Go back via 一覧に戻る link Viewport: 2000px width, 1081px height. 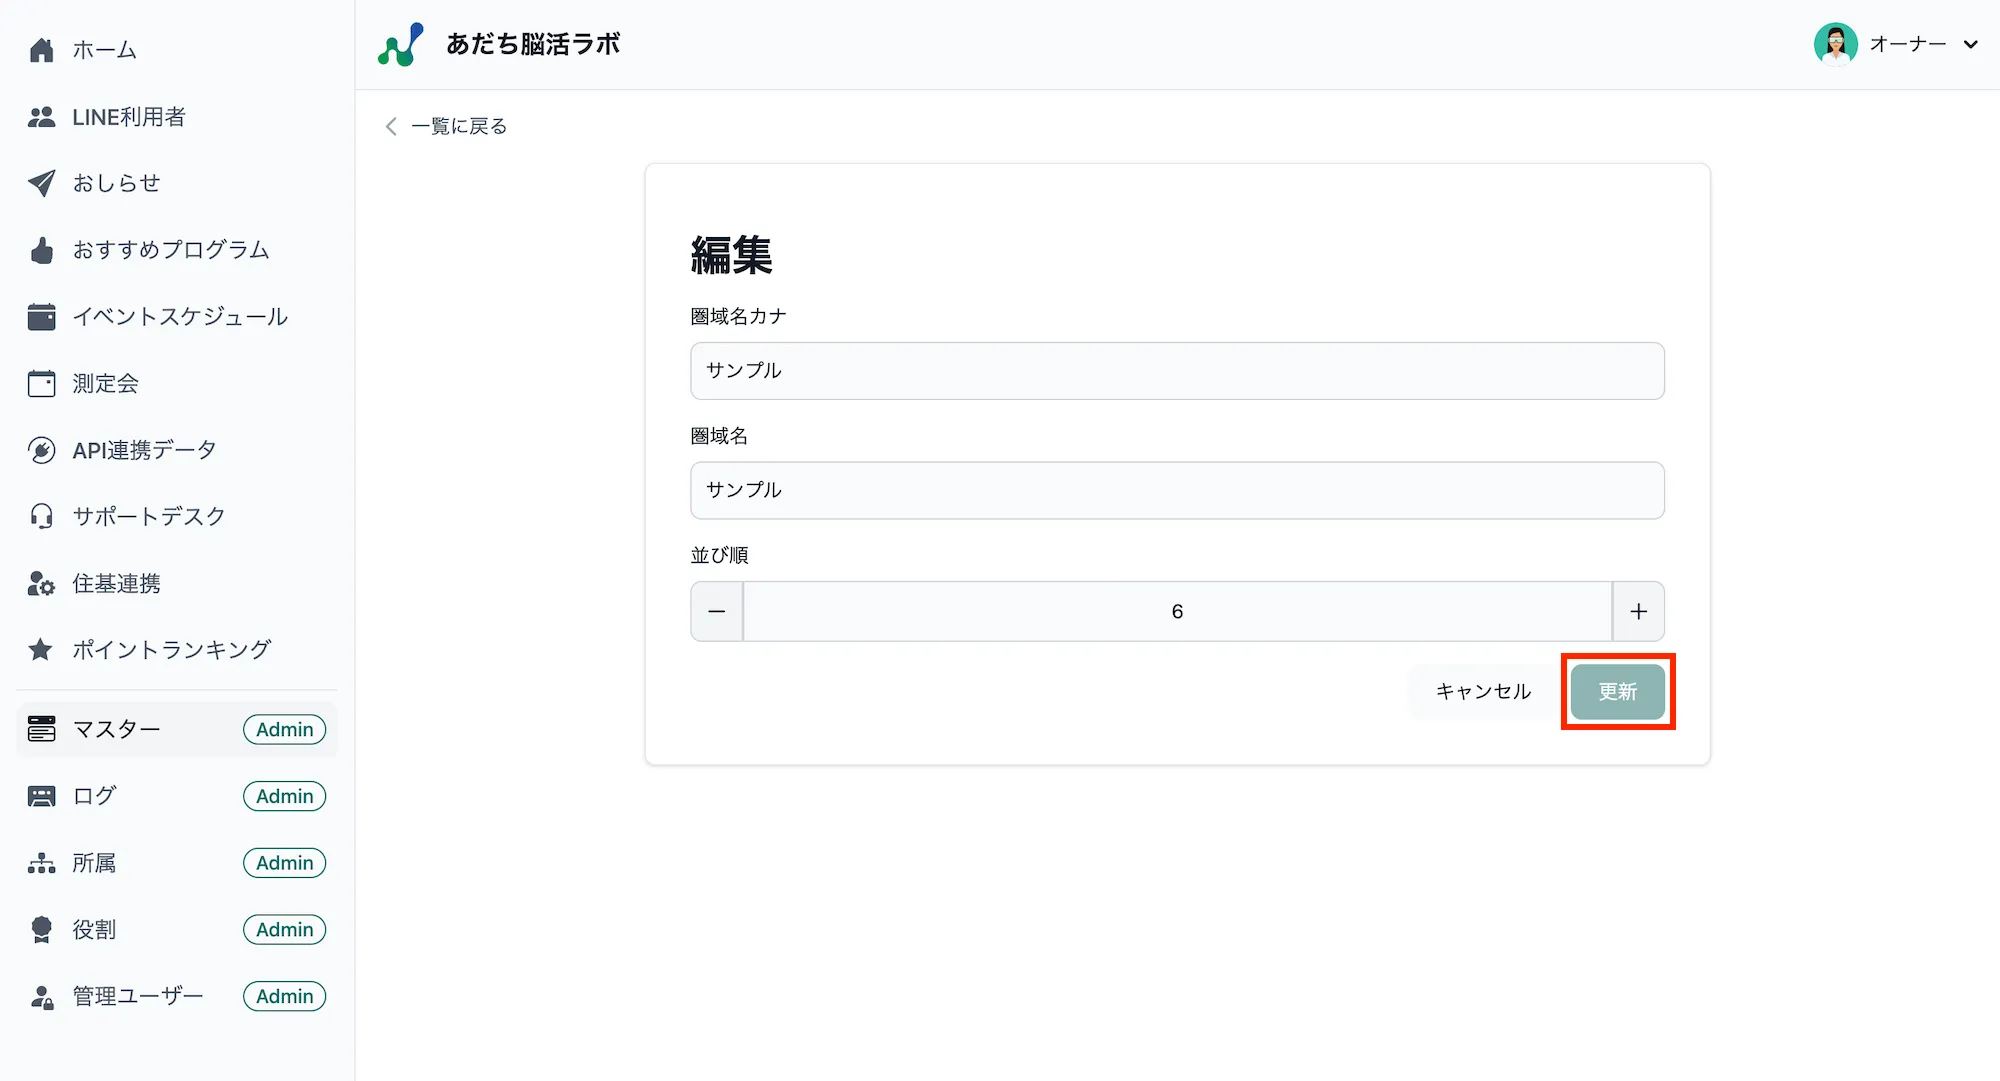click(445, 126)
